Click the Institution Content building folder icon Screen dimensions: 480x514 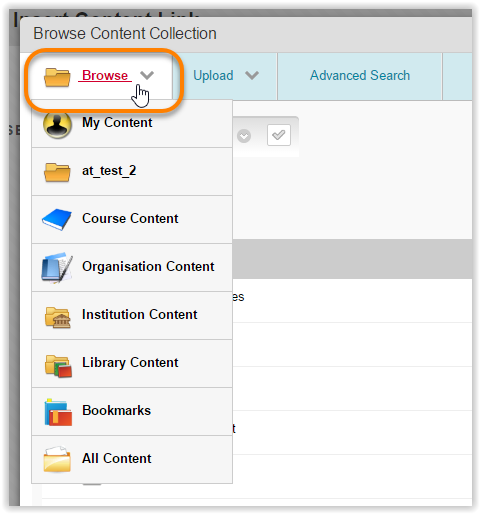pyautogui.click(x=58, y=317)
